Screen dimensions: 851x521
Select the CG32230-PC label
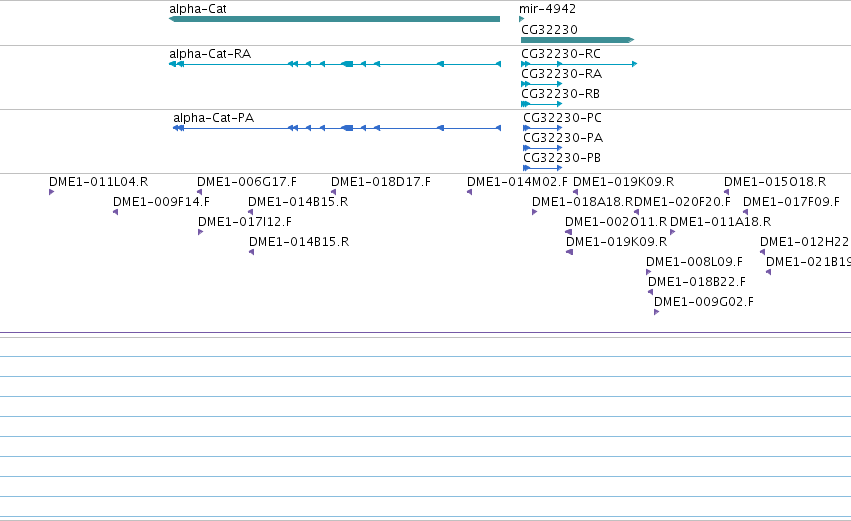(562, 118)
